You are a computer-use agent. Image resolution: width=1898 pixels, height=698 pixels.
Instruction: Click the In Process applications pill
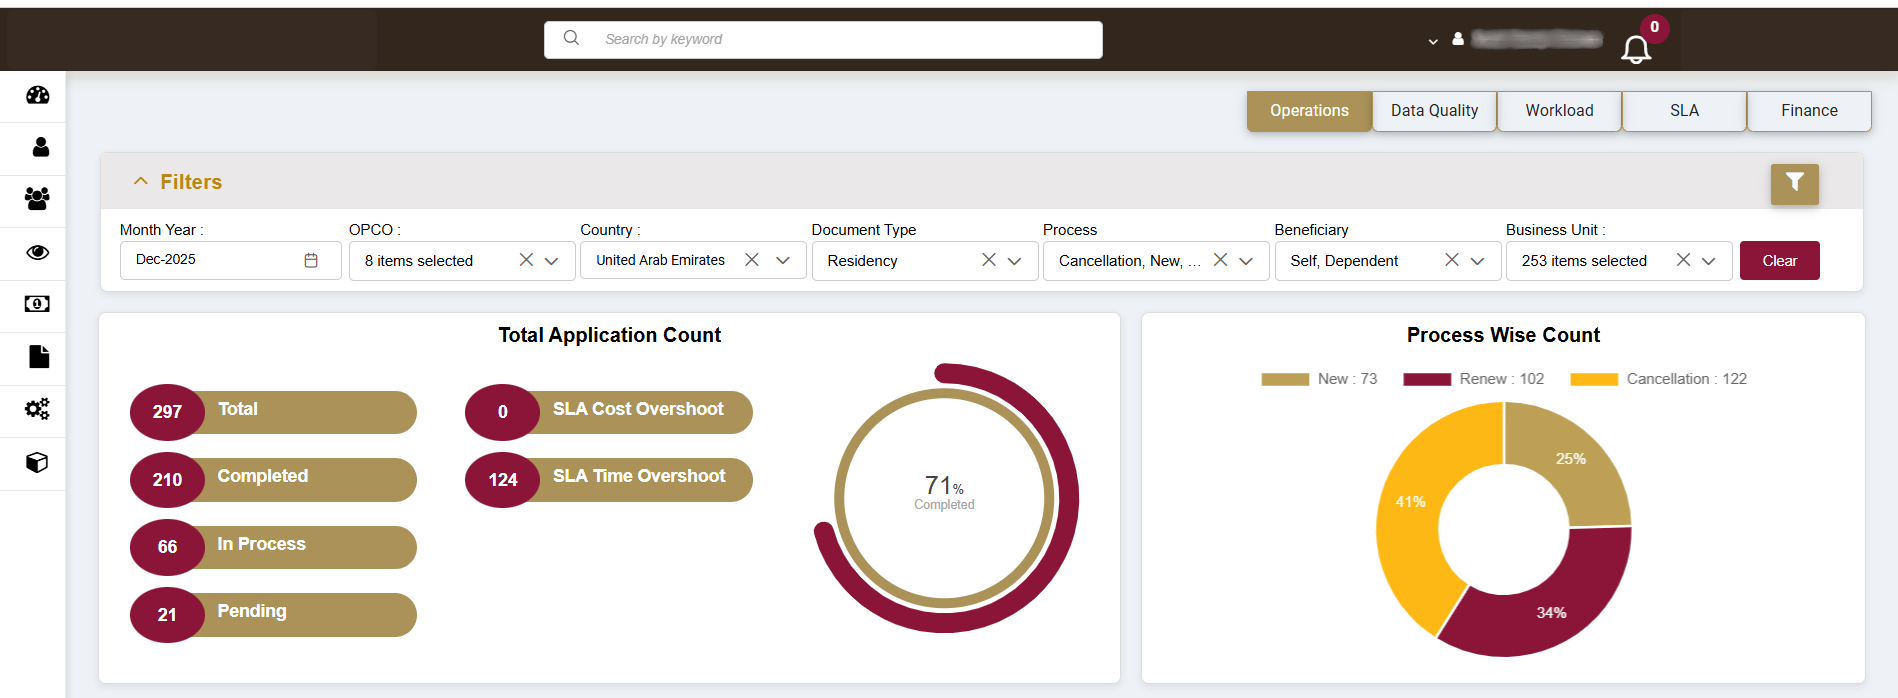(x=273, y=547)
